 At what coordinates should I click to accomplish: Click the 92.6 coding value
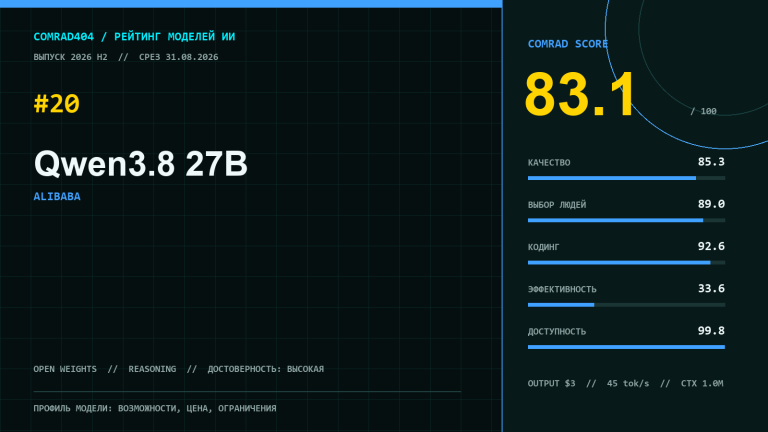point(711,246)
